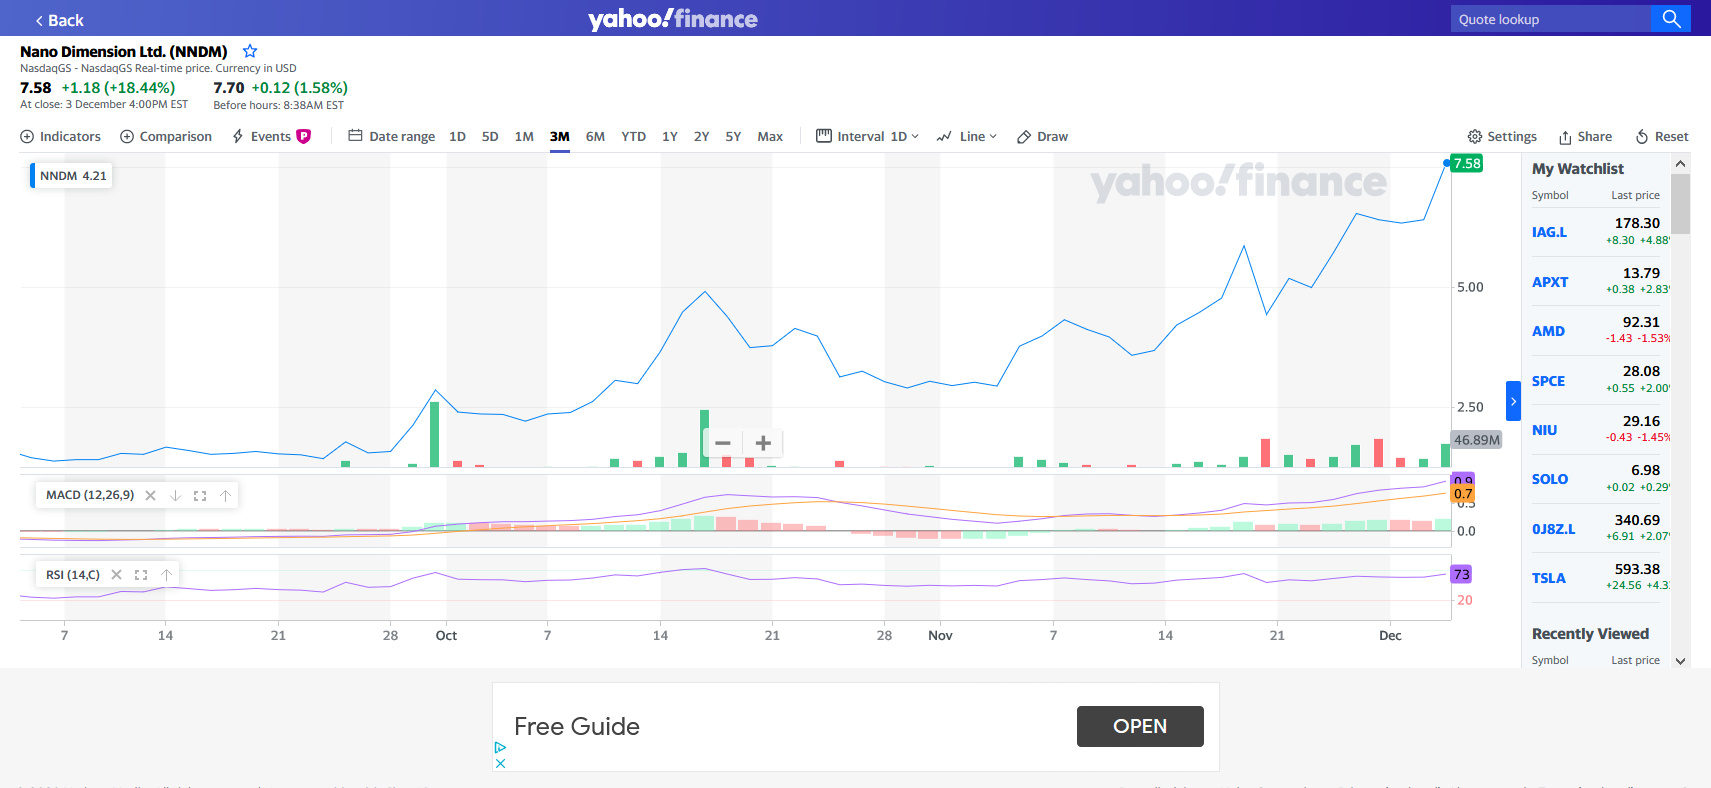Click the 7.58 current price marker

point(1467,164)
